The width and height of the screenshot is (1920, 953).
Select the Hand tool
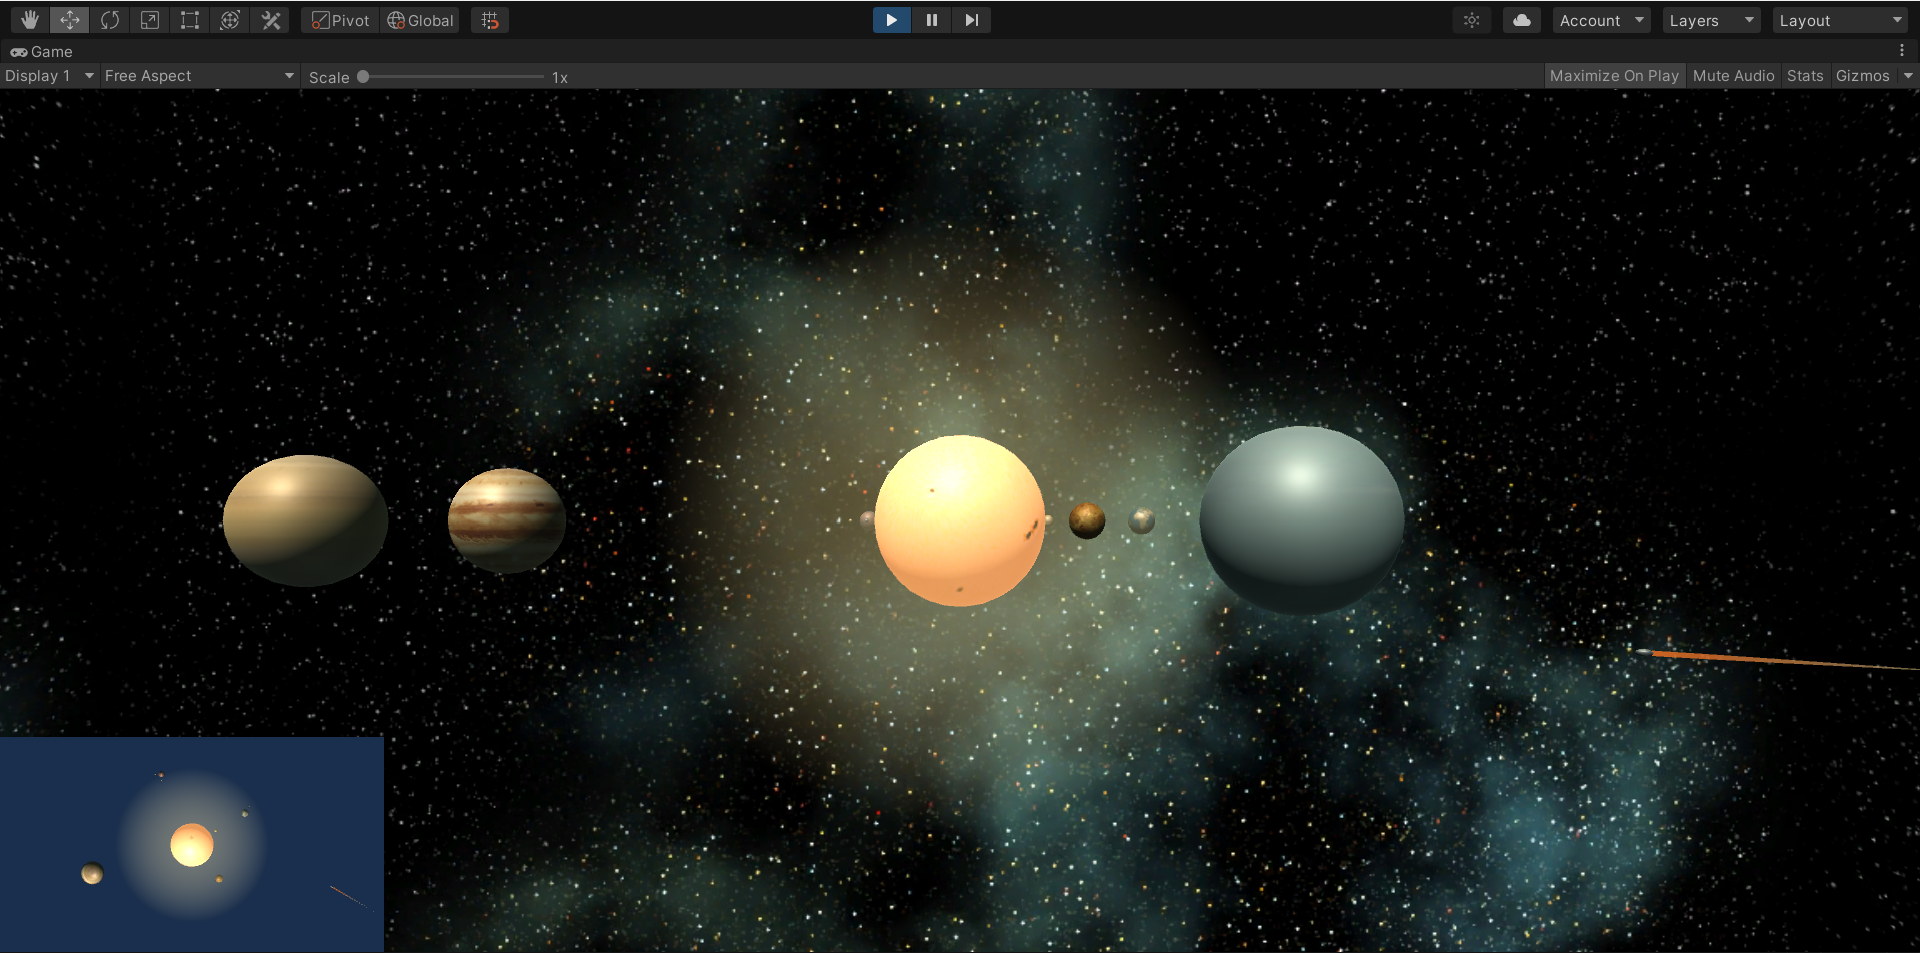point(29,19)
